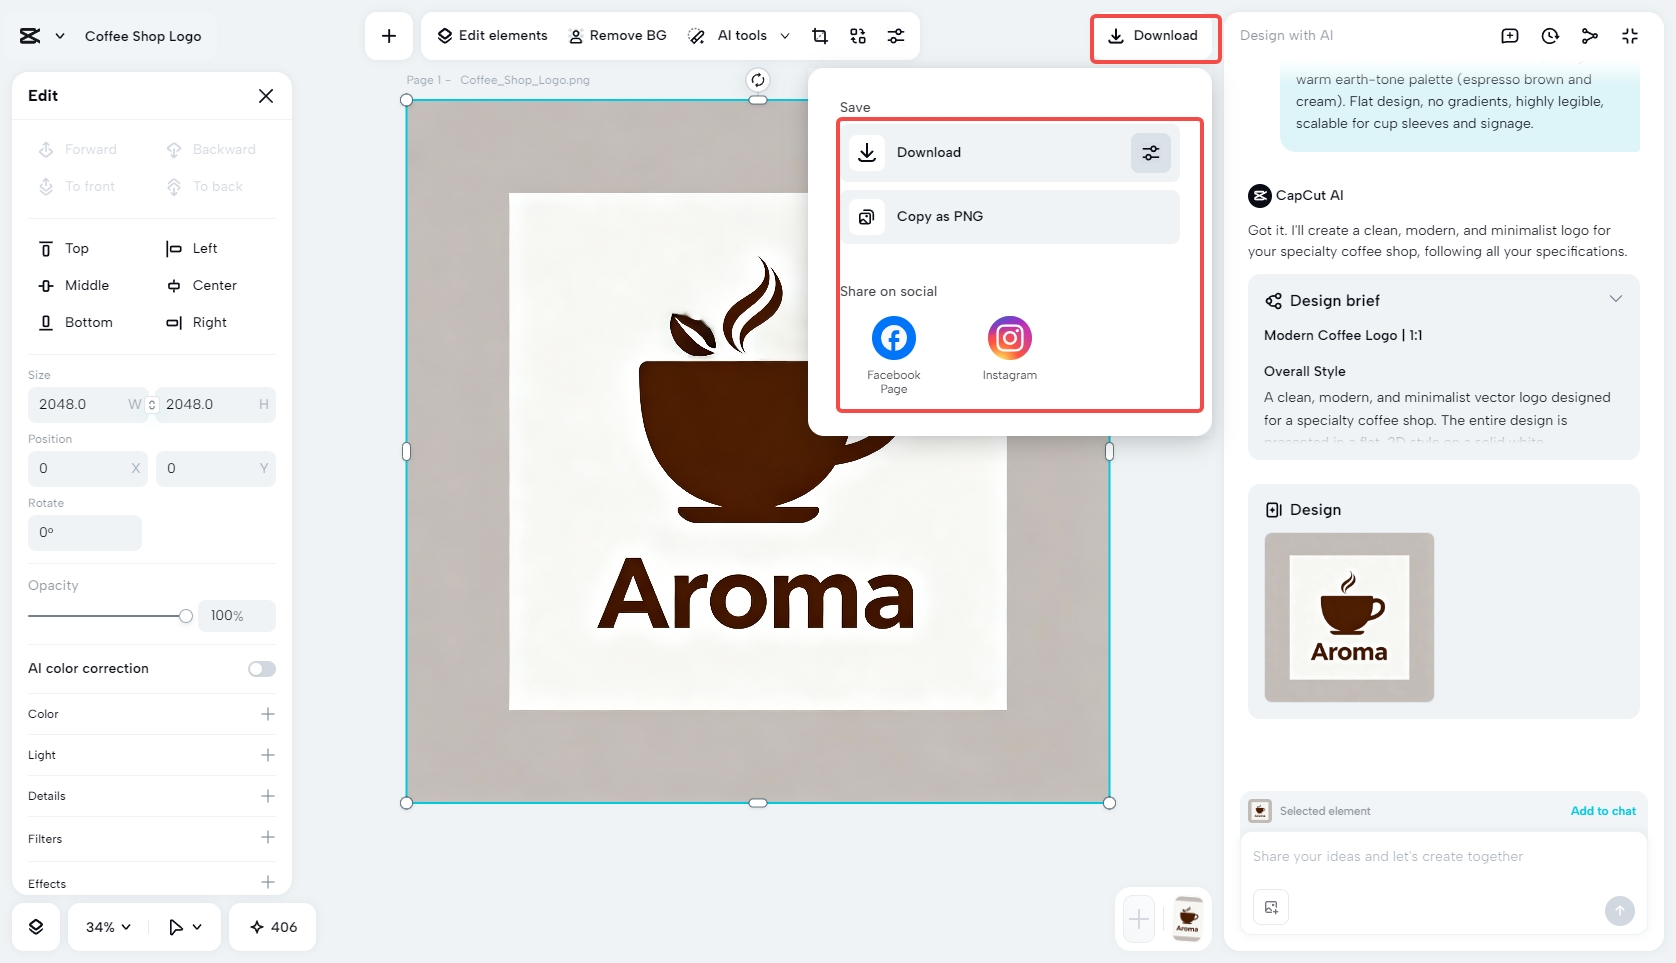
Task: Start a new AI chat conversation
Action: coord(1509,35)
